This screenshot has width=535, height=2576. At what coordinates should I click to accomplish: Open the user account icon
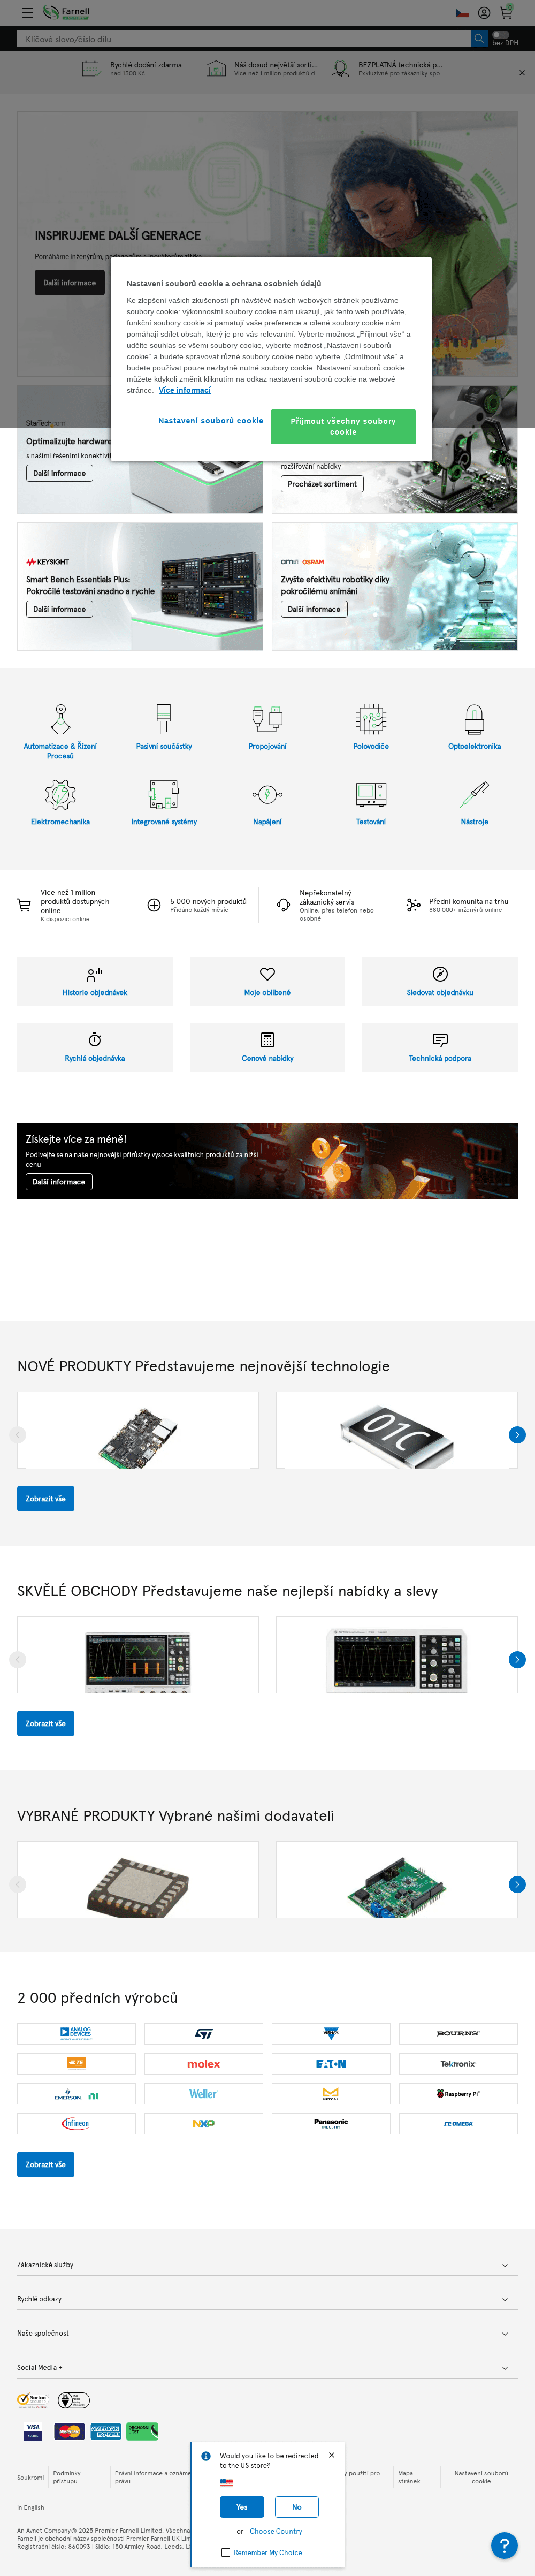(x=484, y=13)
